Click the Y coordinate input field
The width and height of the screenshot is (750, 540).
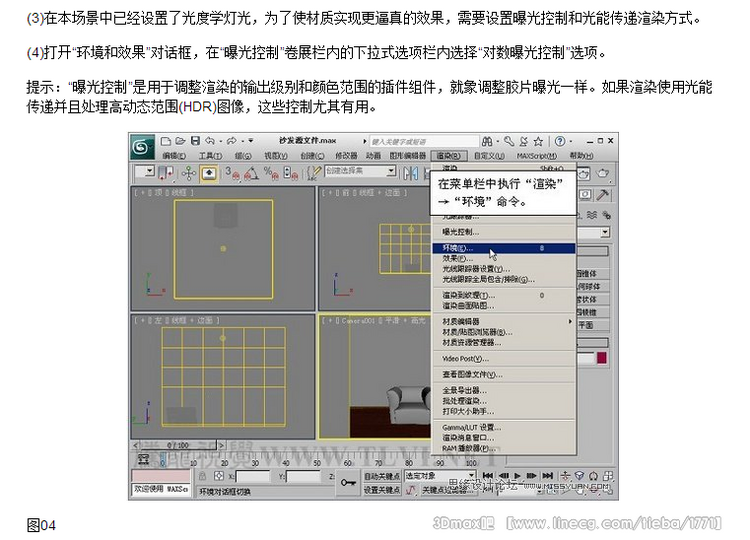pos(303,476)
